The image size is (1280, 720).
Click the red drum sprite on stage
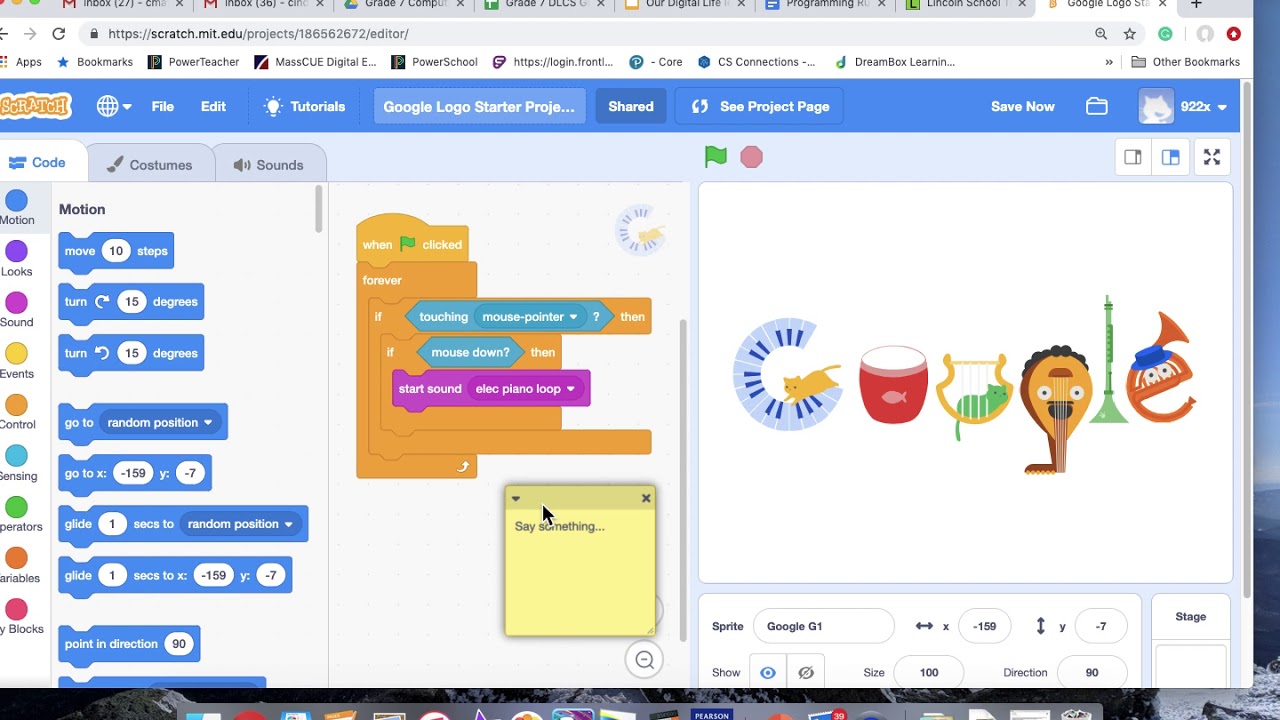click(x=893, y=384)
